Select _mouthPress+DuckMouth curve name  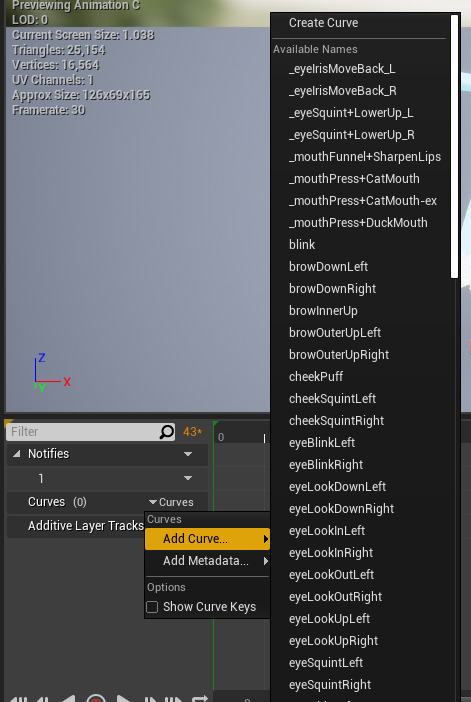point(358,223)
